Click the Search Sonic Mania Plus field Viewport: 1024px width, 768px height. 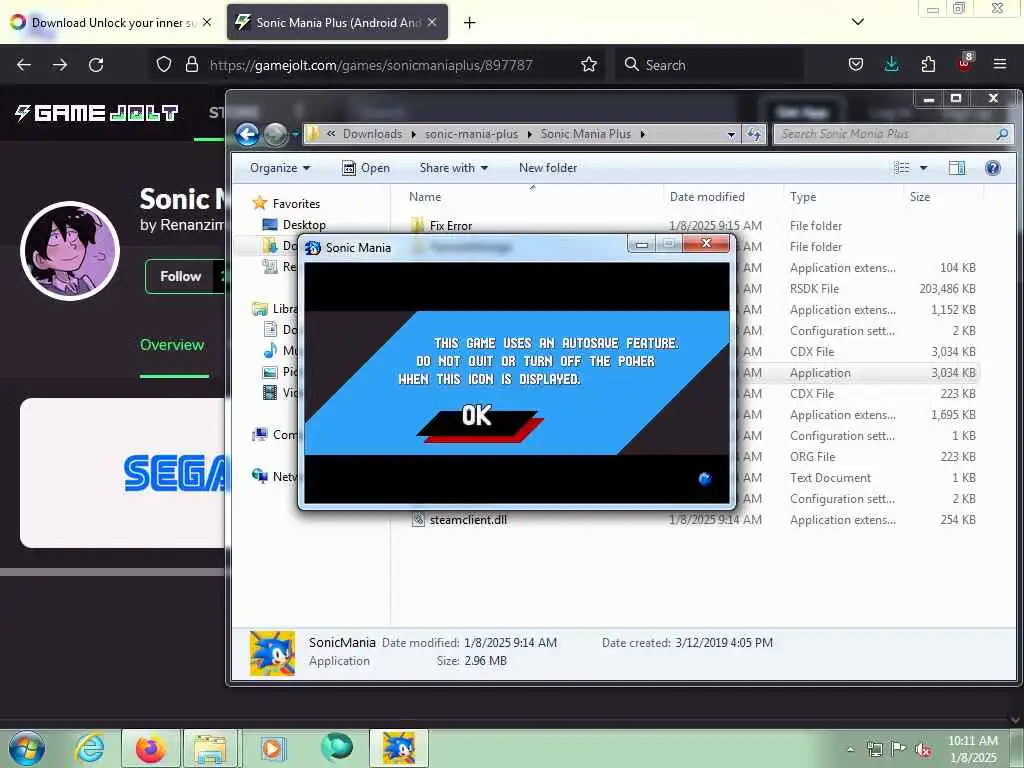point(892,134)
